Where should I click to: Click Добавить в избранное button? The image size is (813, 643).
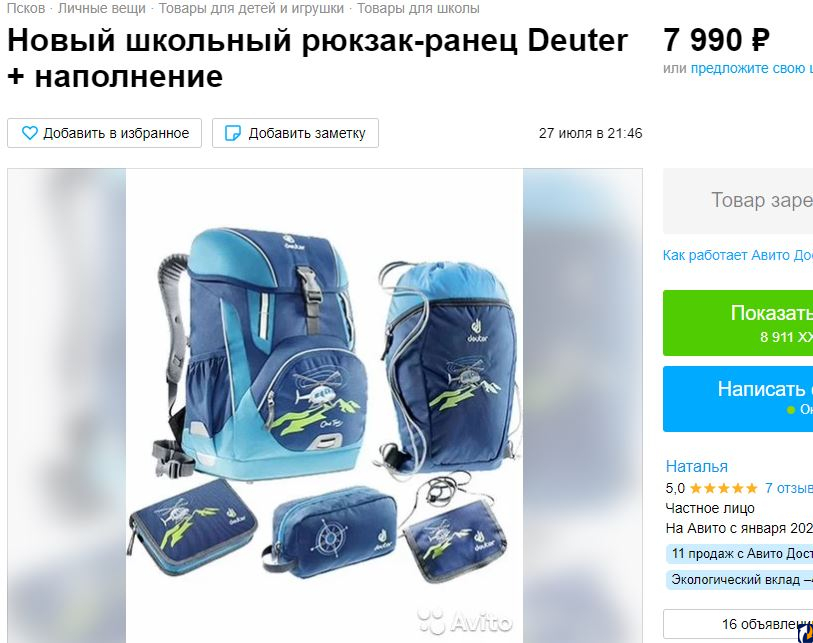pyautogui.click(x=104, y=133)
